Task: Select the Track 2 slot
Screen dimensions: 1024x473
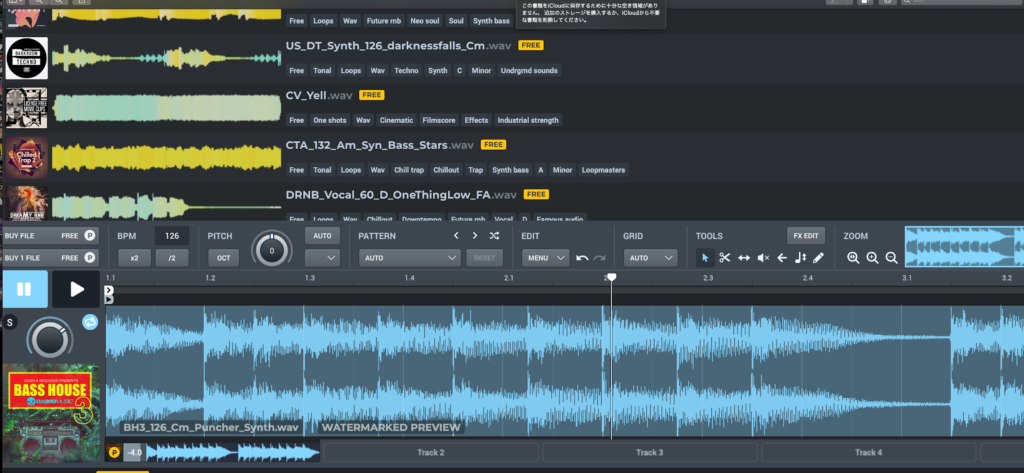Action: point(430,453)
